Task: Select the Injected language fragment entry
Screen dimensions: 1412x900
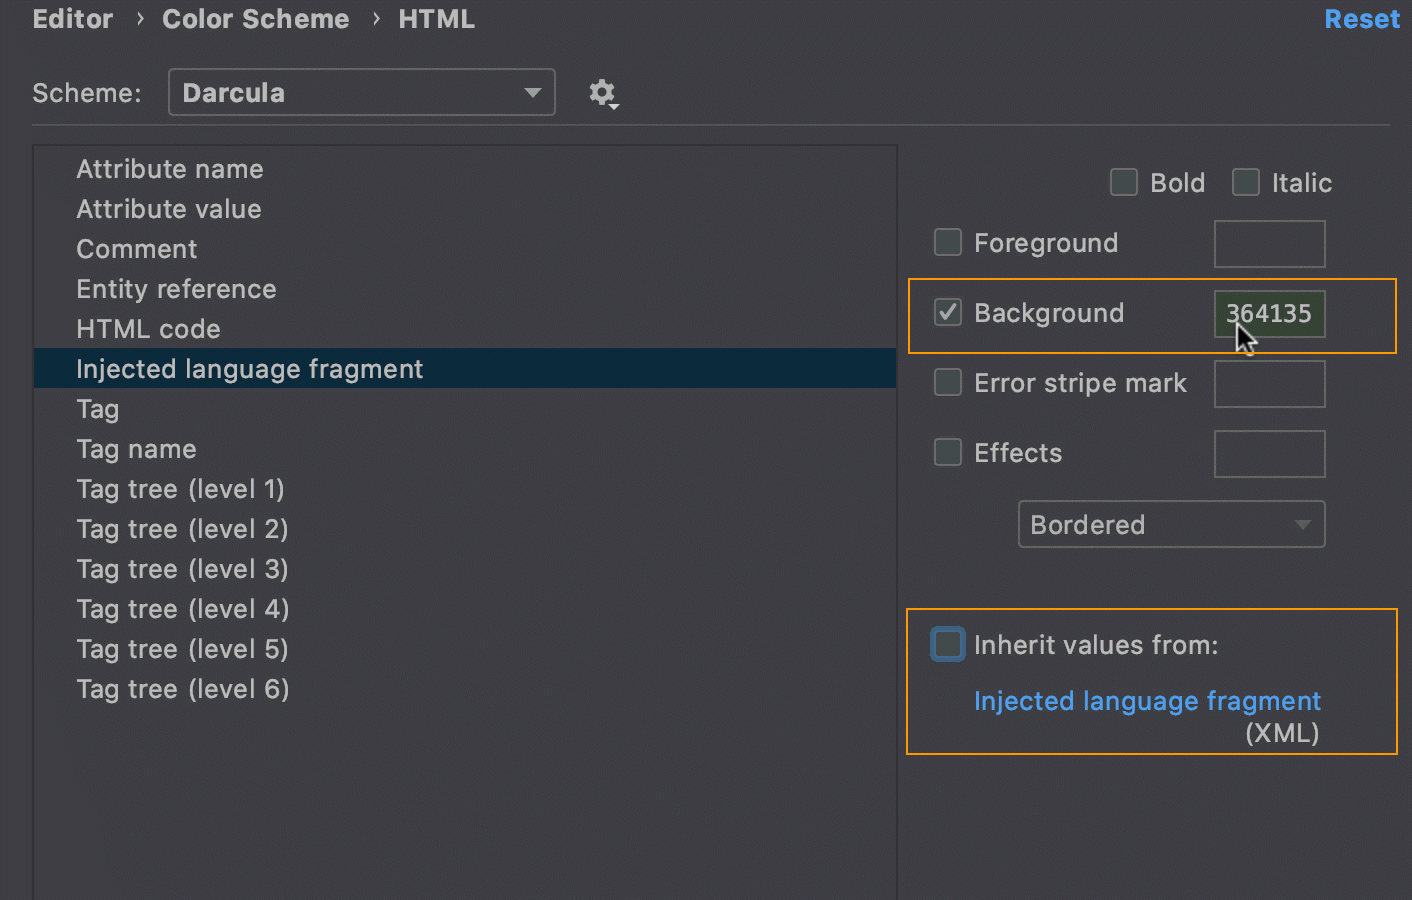Action: [249, 368]
